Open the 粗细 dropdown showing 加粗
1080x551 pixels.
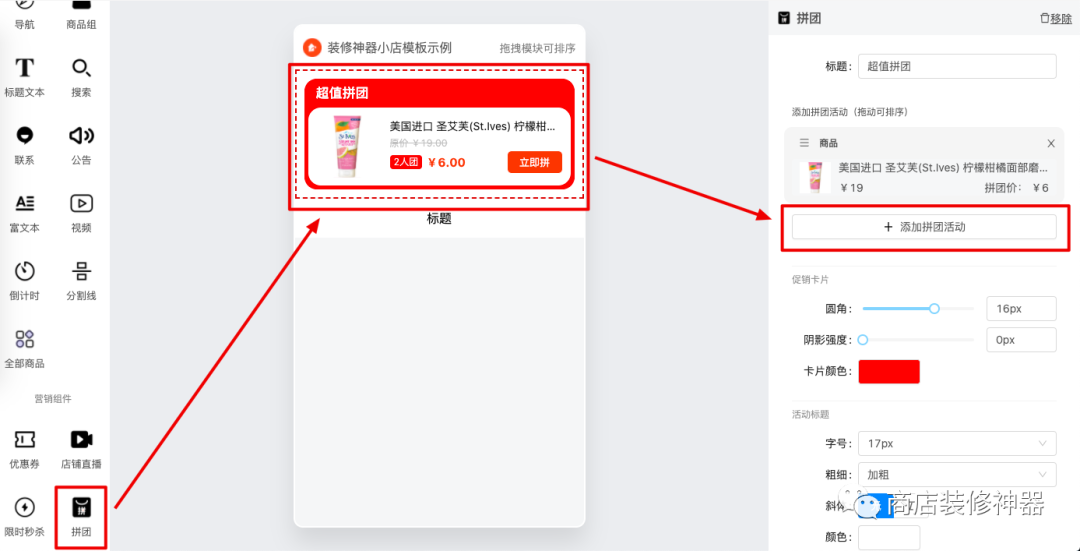pyautogui.click(x=957, y=475)
